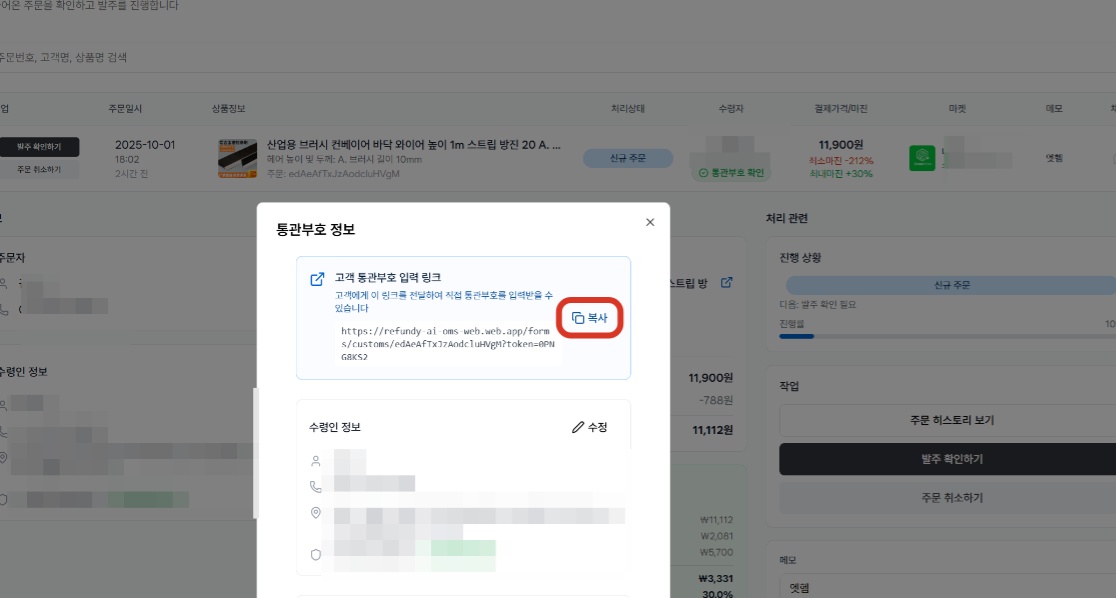Screen dimensions: 1116x598
Task: Click 주문 취소하기 in the order row
Action: tap(39, 169)
